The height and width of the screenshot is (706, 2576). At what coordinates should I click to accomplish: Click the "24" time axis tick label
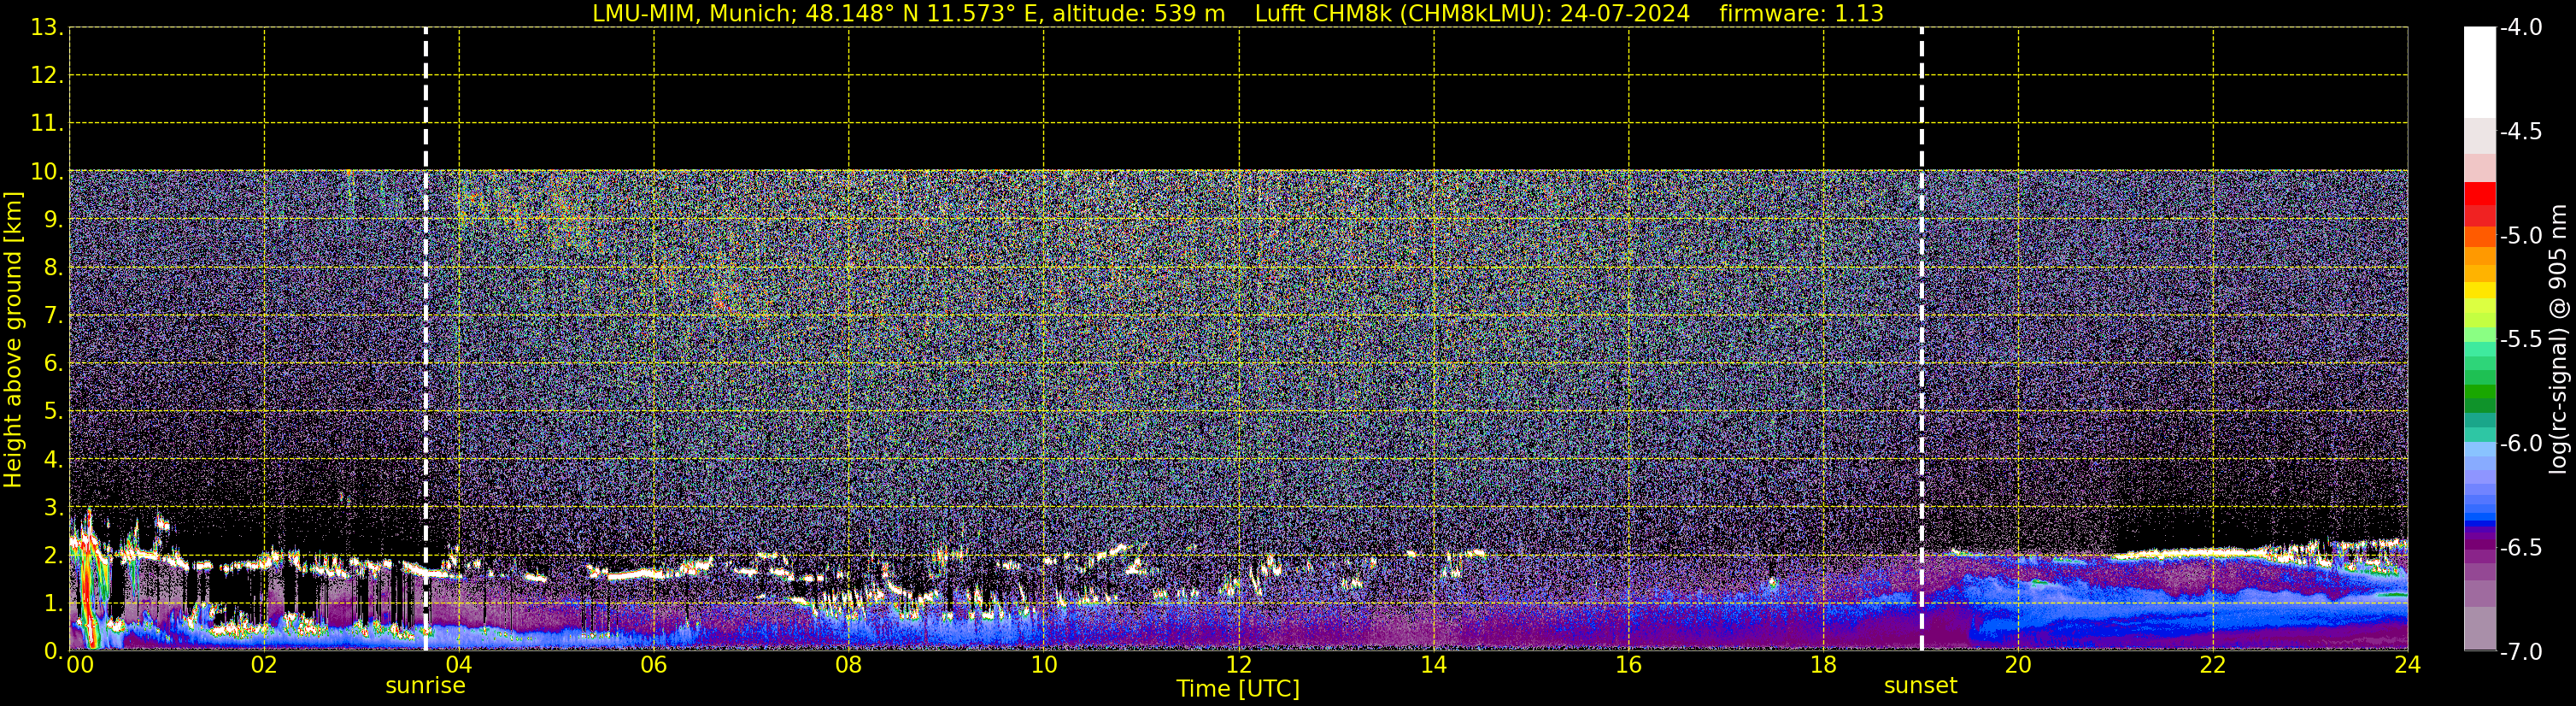(2408, 665)
